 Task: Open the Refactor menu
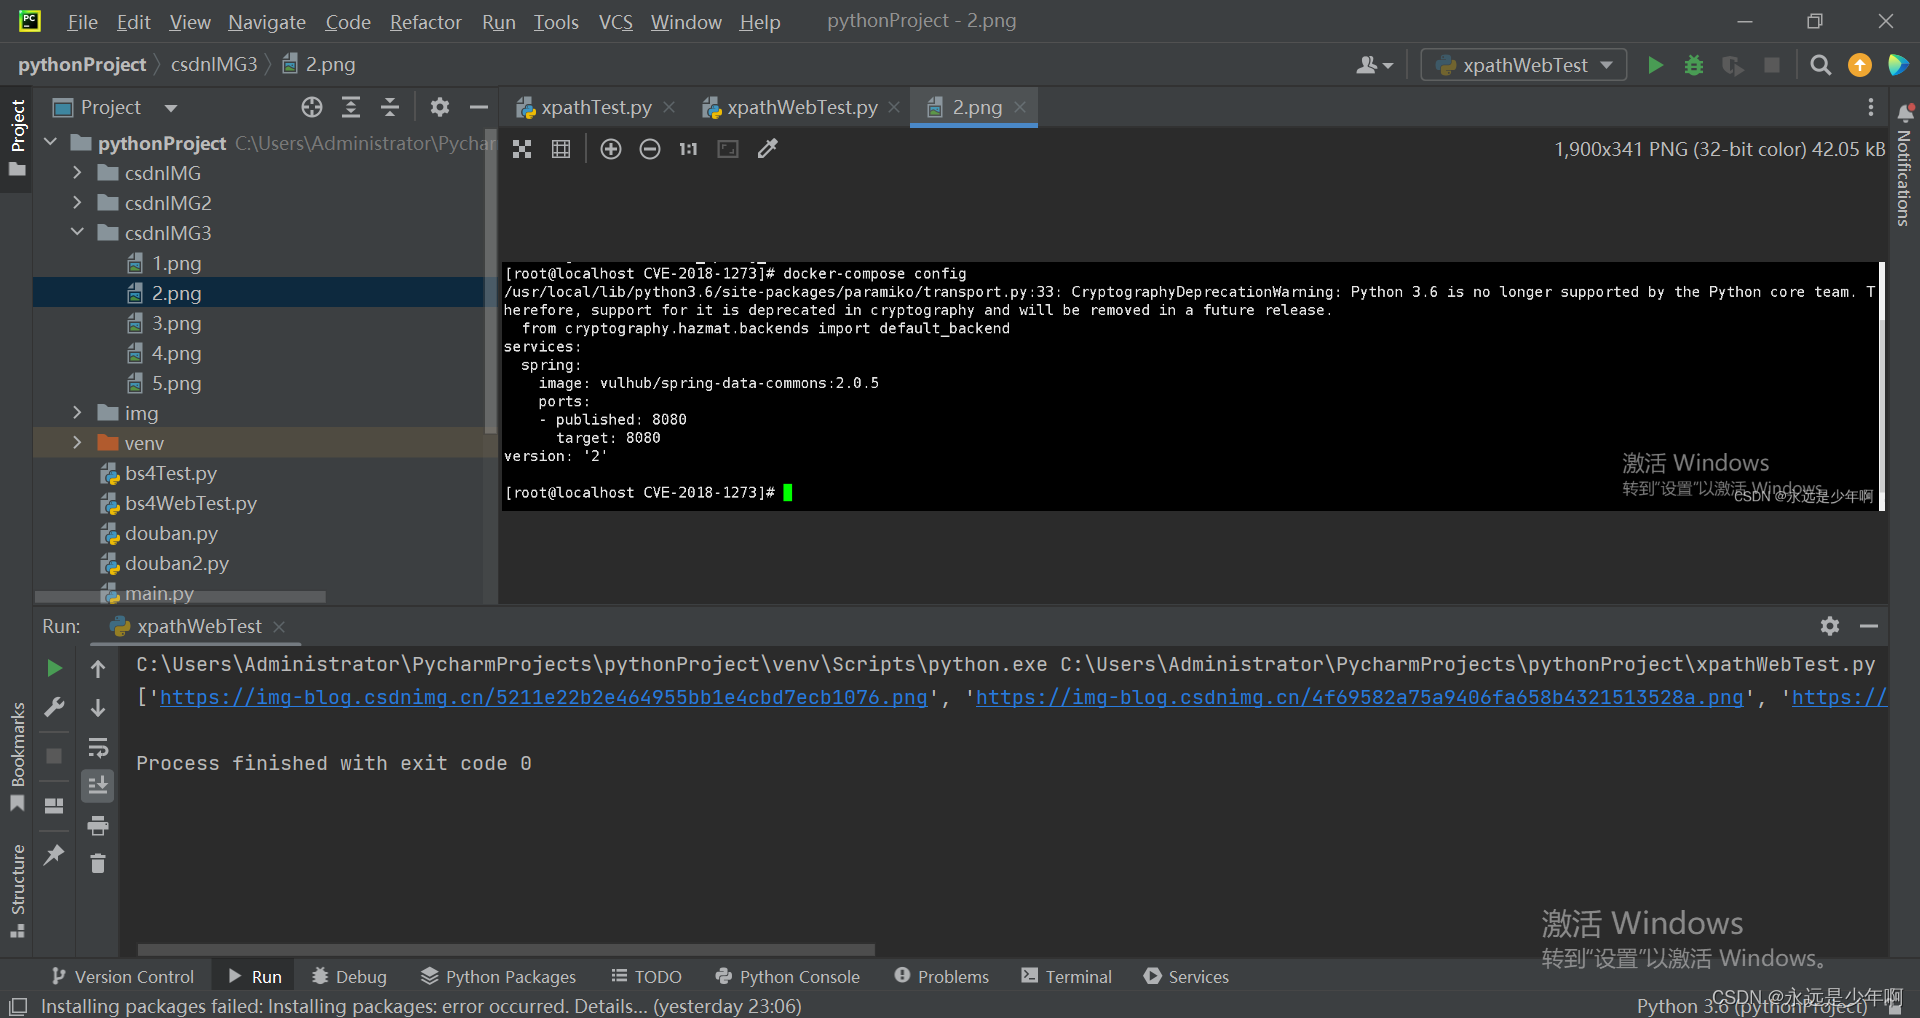[x=425, y=22]
